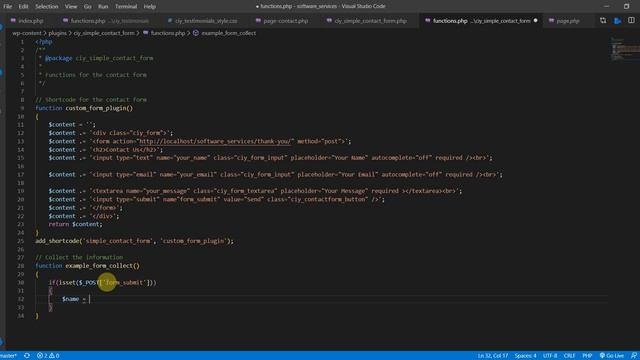Click line number 9 in gutter
The width and height of the screenshot is (640, 360).
click(22, 108)
